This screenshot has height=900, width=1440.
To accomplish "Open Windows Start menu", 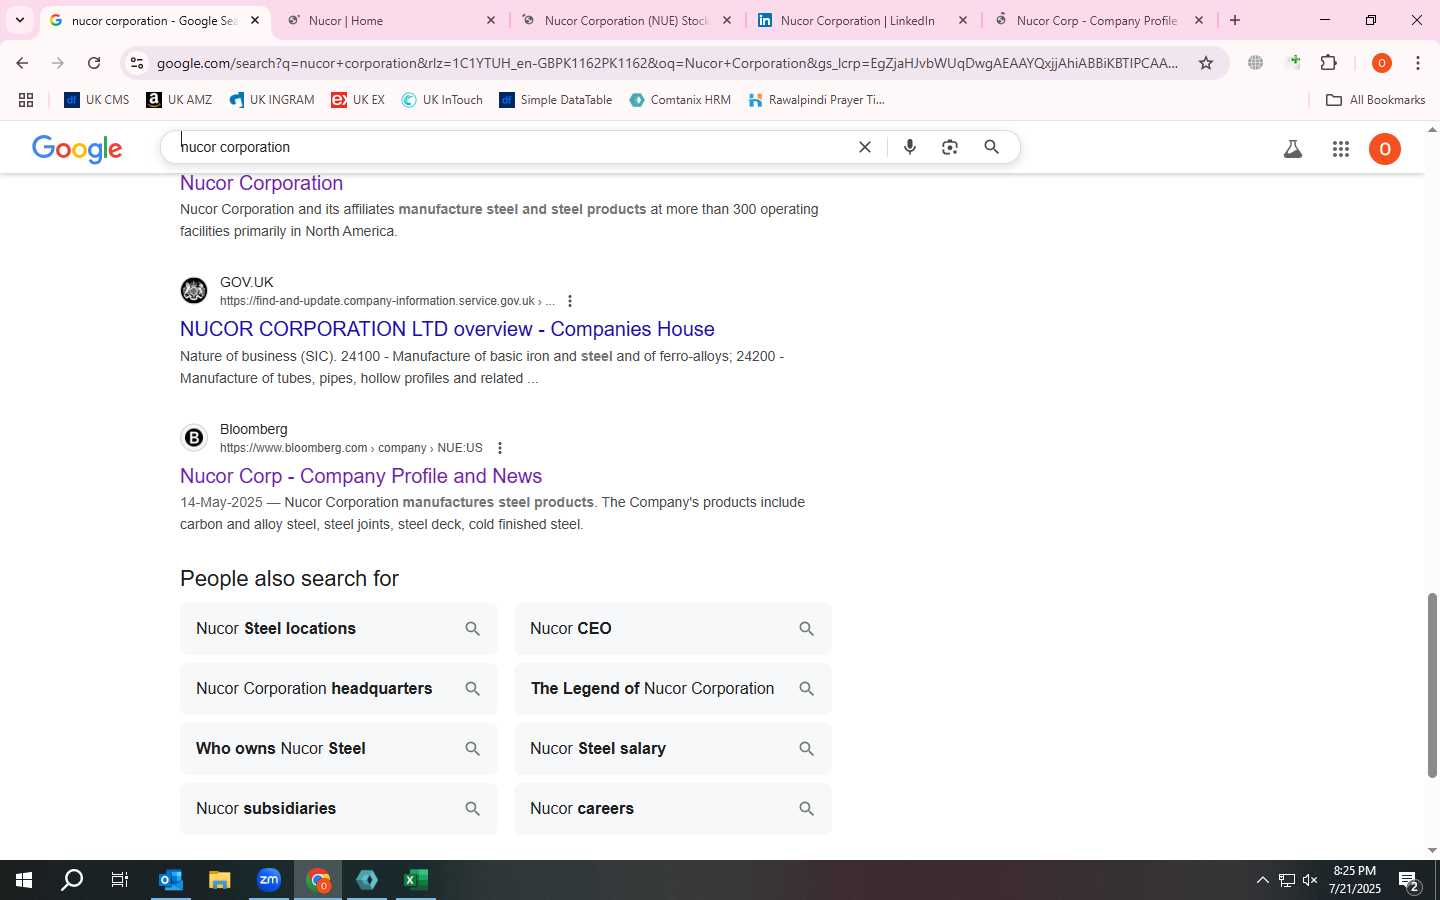I will [24, 880].
